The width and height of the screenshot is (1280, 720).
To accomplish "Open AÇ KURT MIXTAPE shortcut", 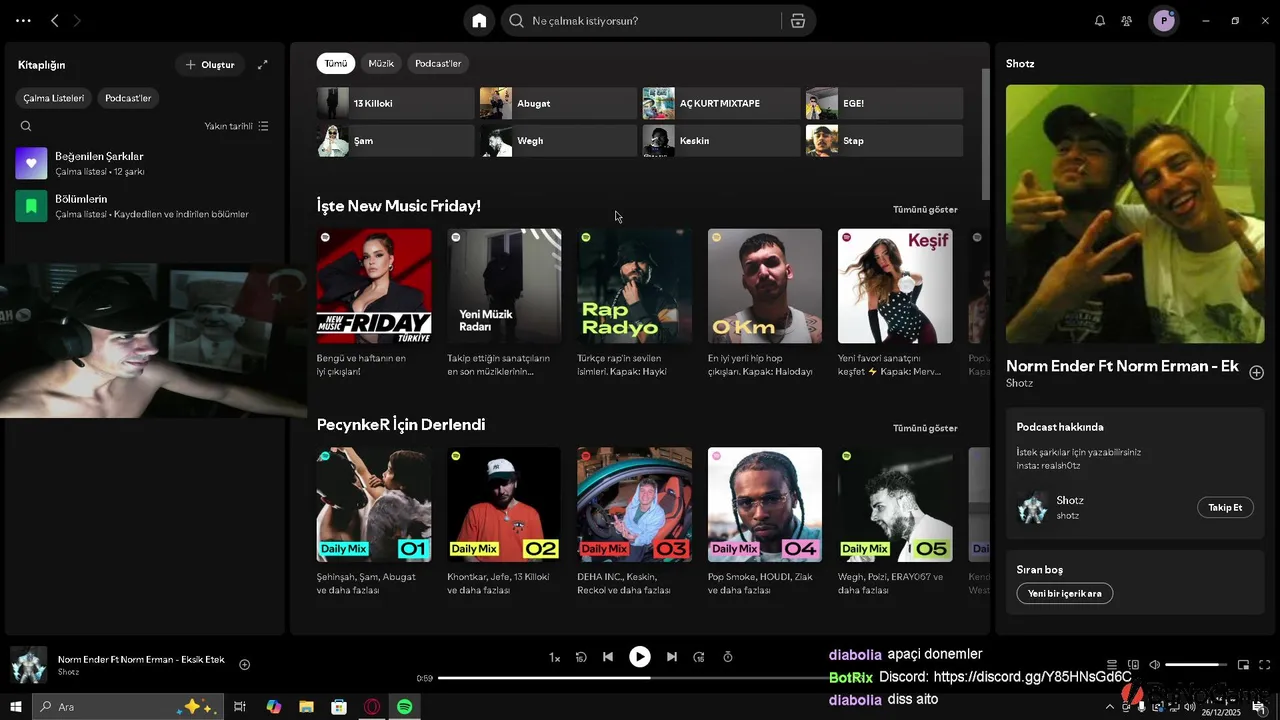I will click(x=721, y=103).
